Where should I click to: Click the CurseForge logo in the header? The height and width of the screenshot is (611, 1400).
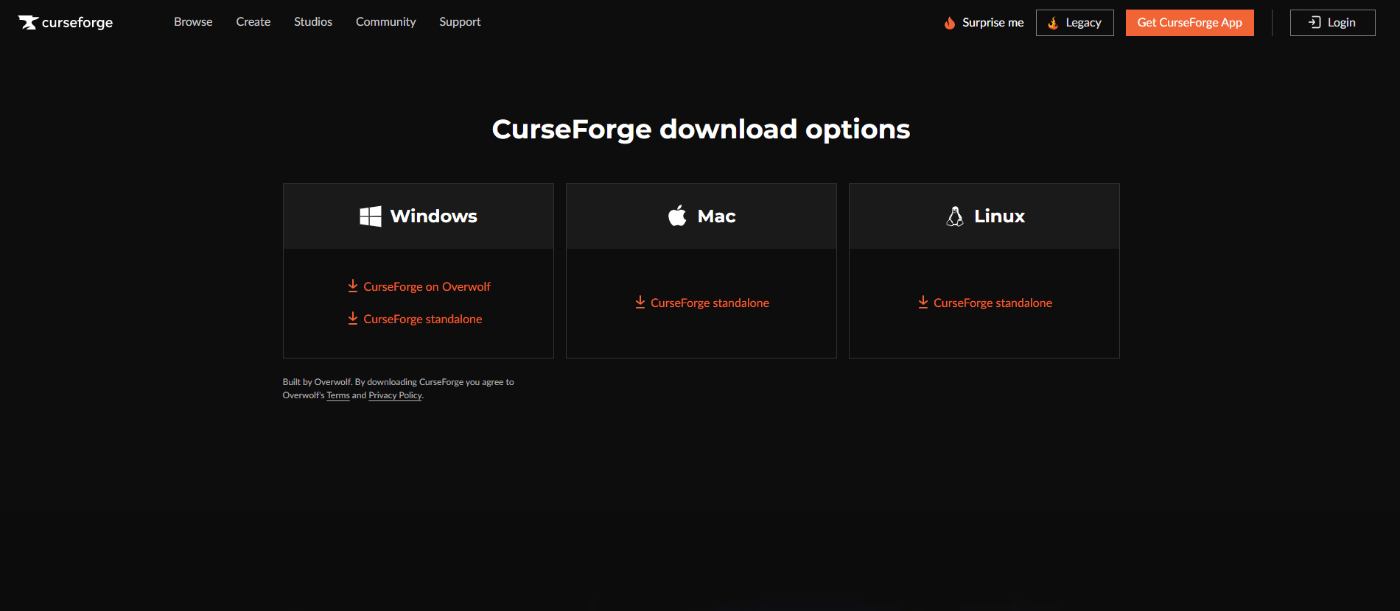65,22
